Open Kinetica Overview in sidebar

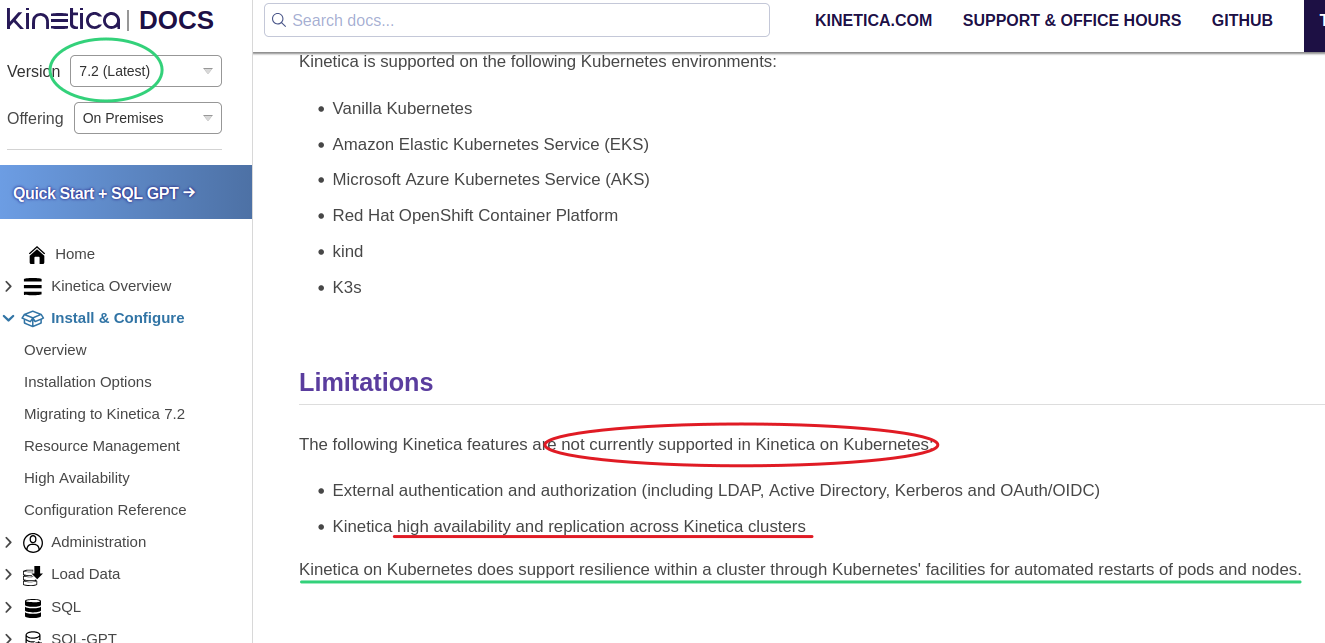111,286
